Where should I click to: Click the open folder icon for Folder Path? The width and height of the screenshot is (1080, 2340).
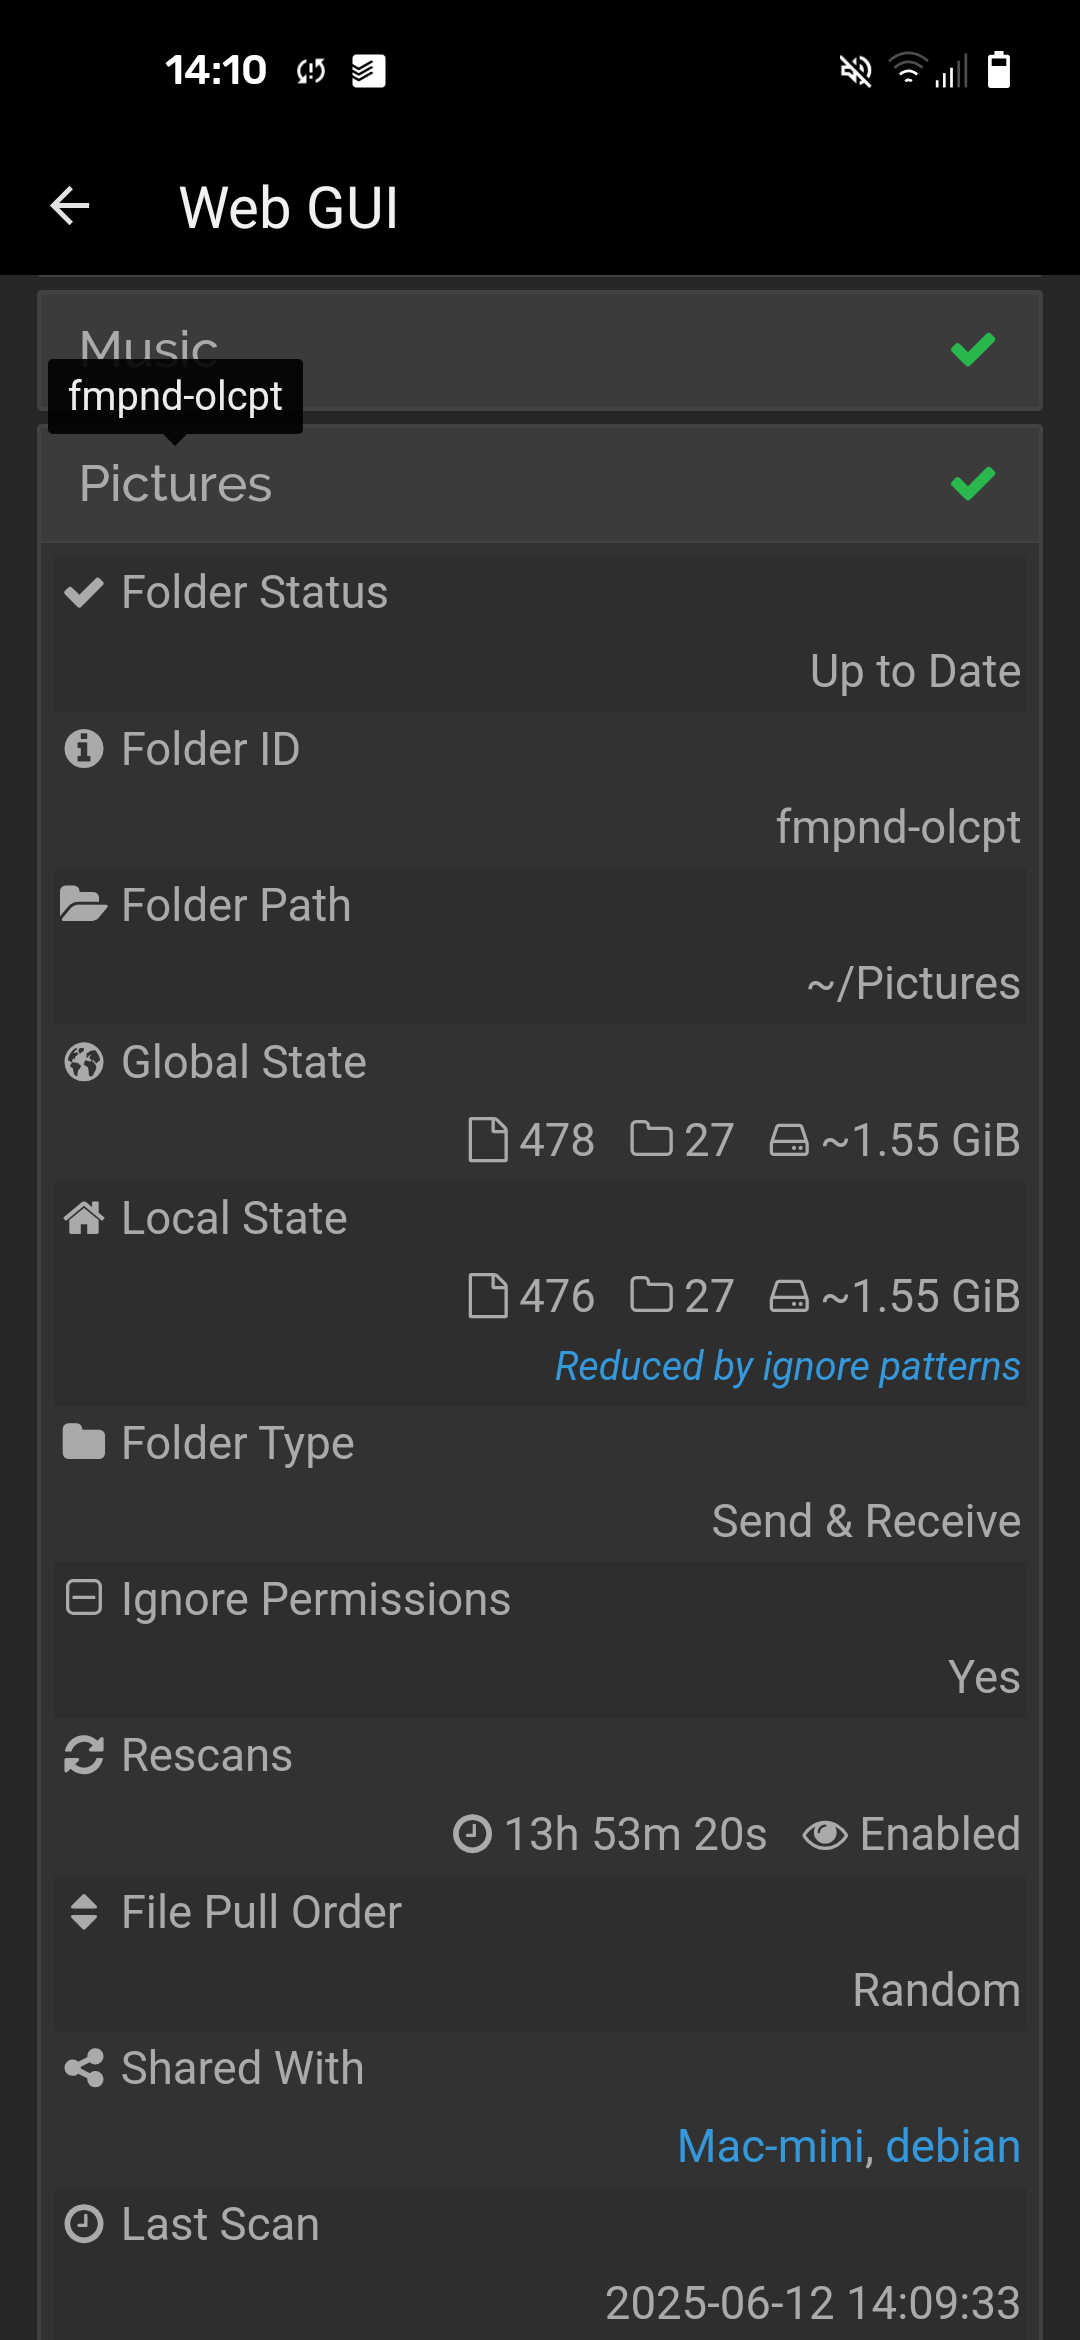[85, 905]
